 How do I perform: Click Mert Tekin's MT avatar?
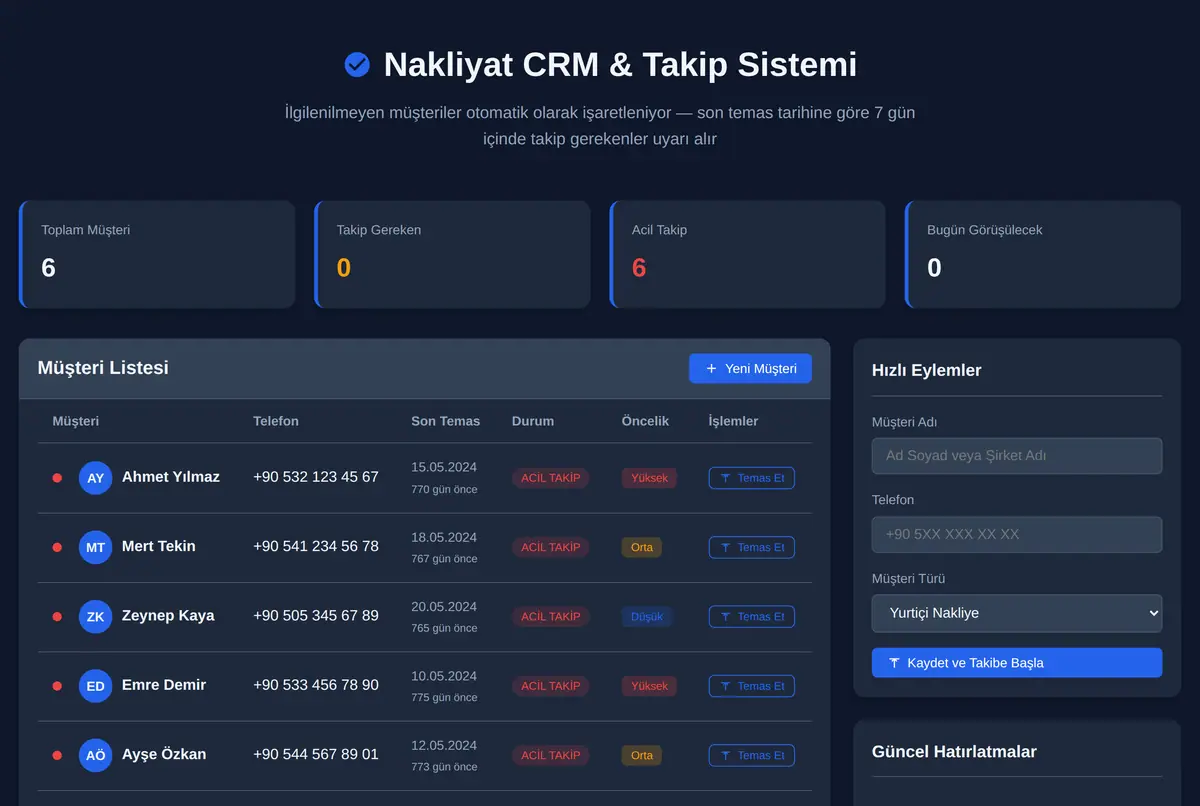tap(96, 547)
